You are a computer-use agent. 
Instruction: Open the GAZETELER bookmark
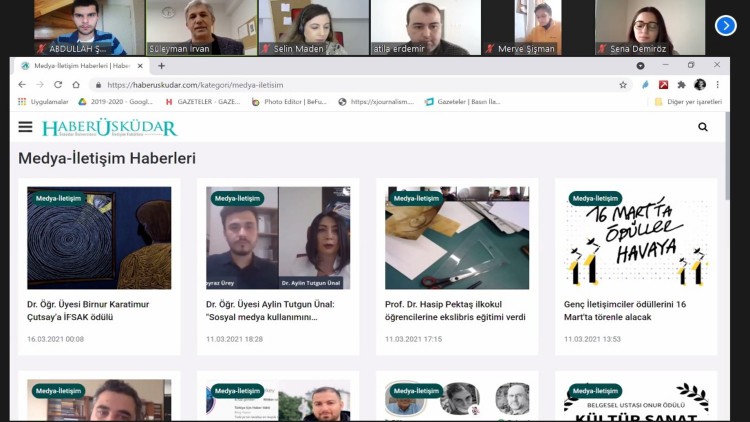pos(204,101)
